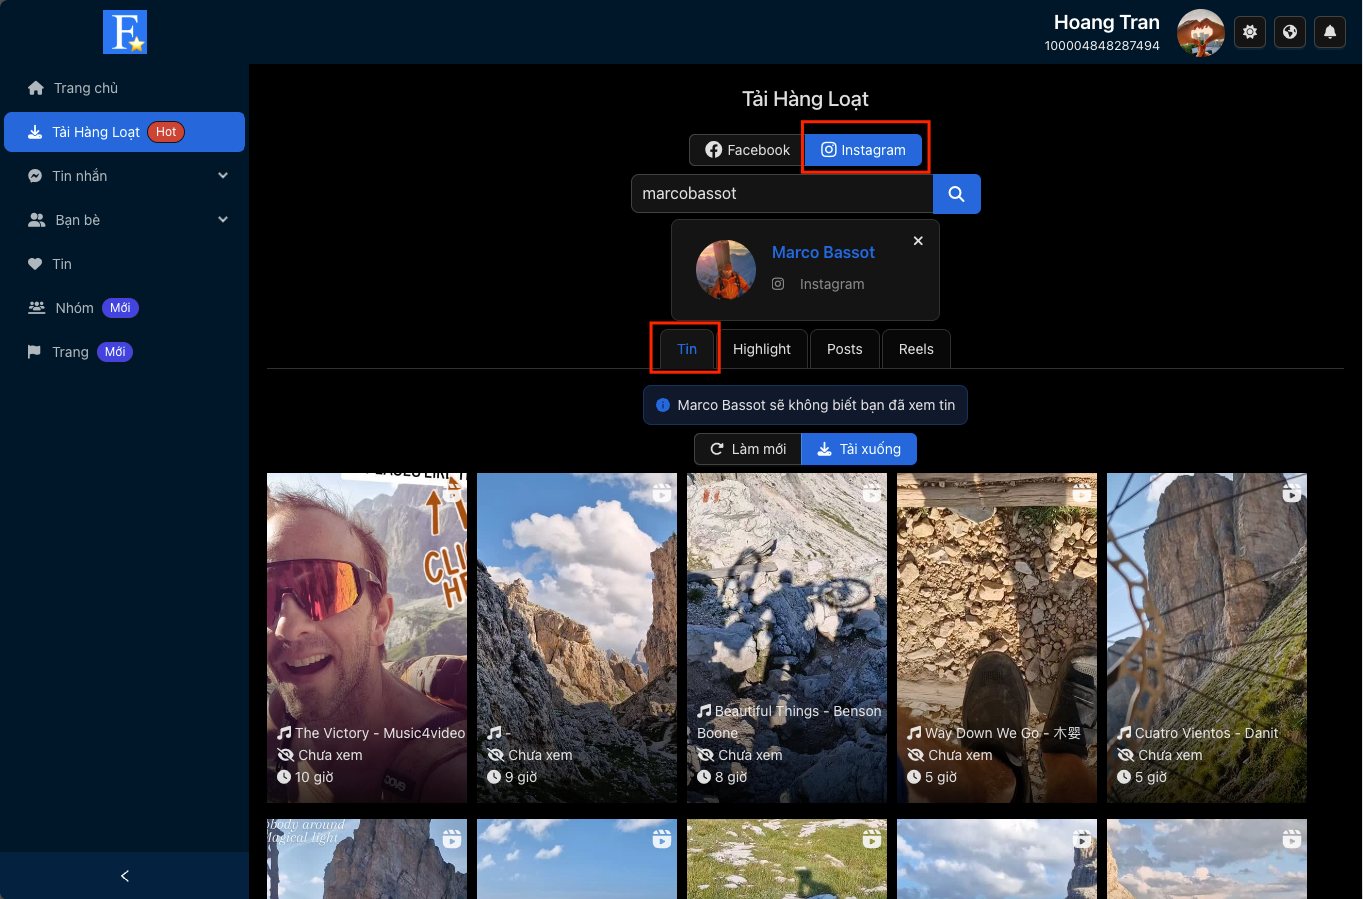The width and height of the screenshot is (1363, 899).
Task: Click Marco Bassot's profile picture
Action: click(x=726, y=270)
